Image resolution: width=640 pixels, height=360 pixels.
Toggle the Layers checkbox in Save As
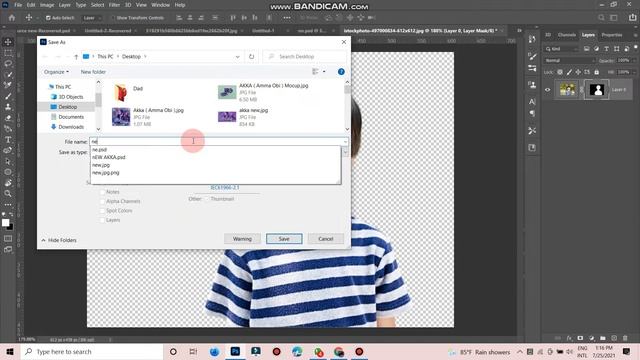[x=102, y=220]
